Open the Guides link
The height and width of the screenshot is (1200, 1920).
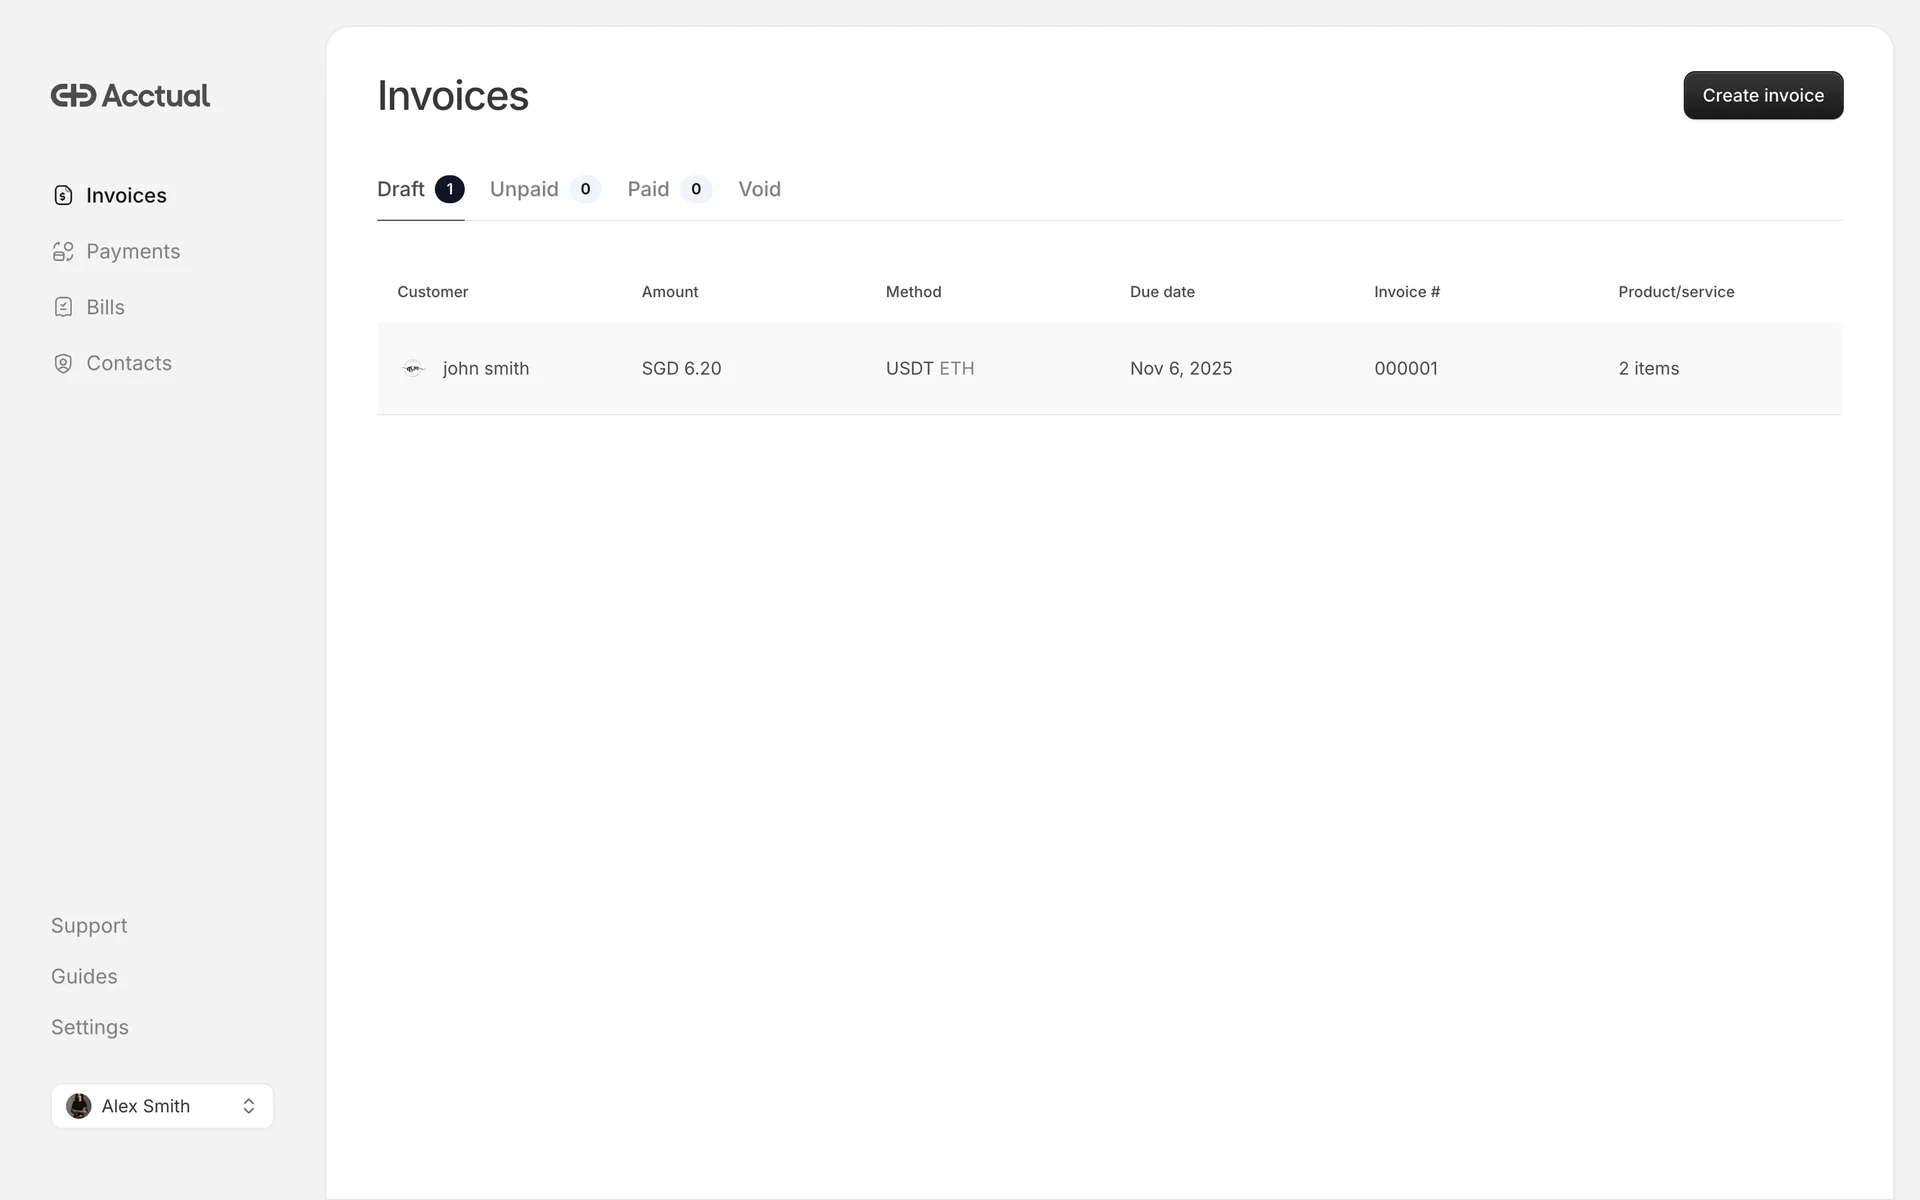pyautogui.click(x=84, y=977)
